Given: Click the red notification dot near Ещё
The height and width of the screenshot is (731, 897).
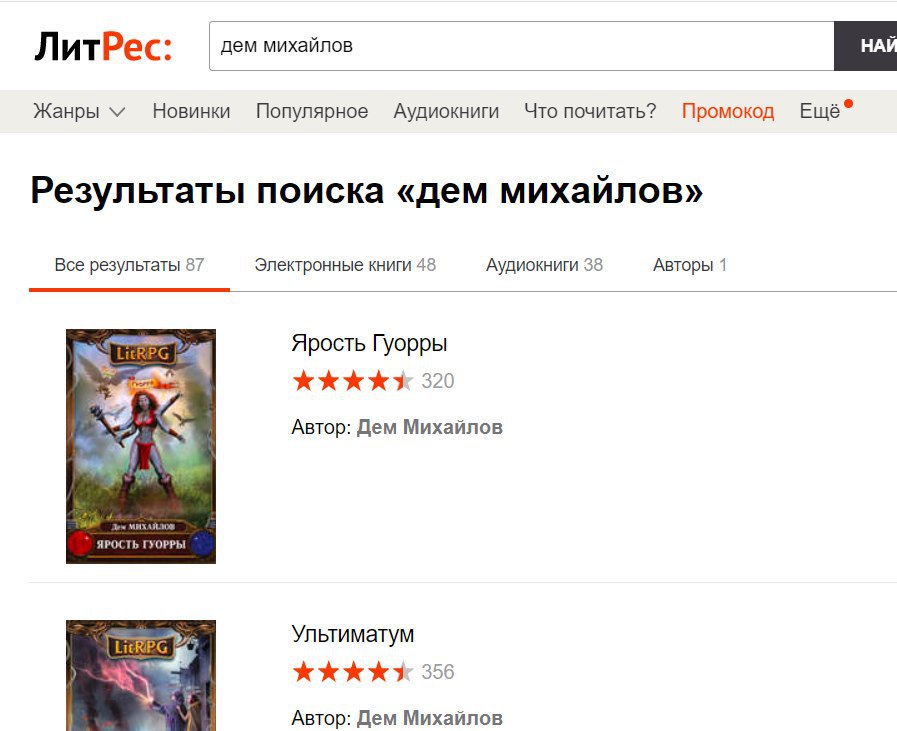Looking at the screenshot, I should click(x=848, y=104).
